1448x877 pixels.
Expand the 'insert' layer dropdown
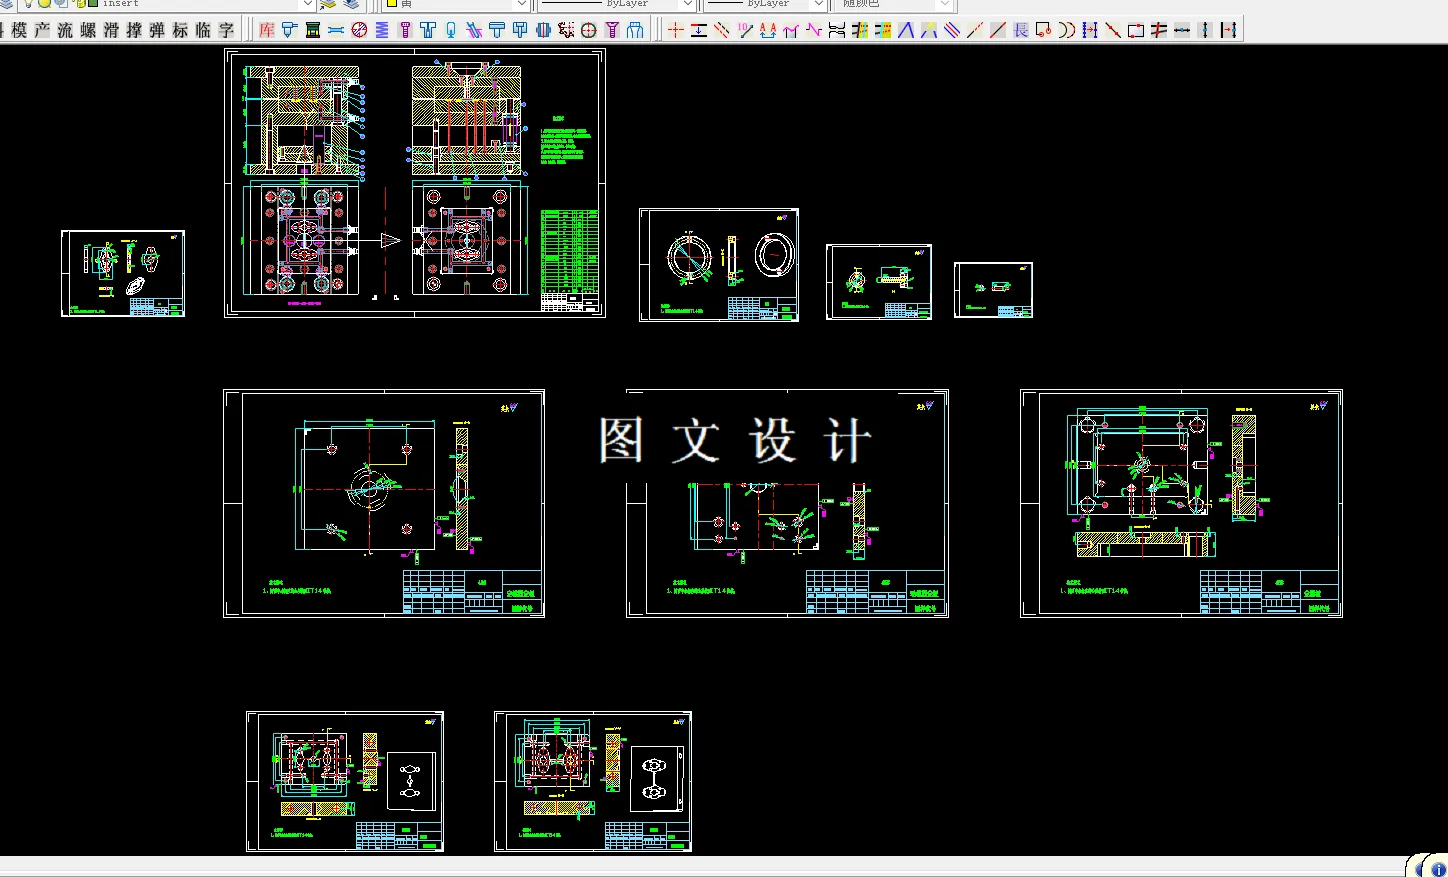pyautogui.click(x=307, y=4)
